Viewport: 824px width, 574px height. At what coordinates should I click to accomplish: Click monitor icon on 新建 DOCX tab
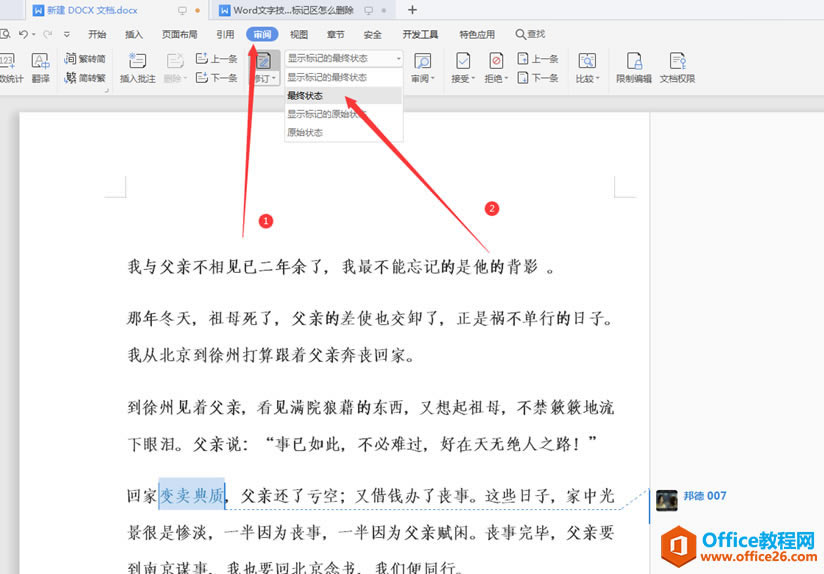click(182, 11)
